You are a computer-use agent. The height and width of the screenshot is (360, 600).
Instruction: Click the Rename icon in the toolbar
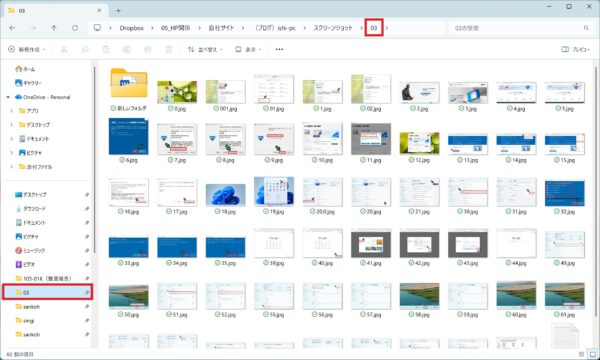pos(127,49)
